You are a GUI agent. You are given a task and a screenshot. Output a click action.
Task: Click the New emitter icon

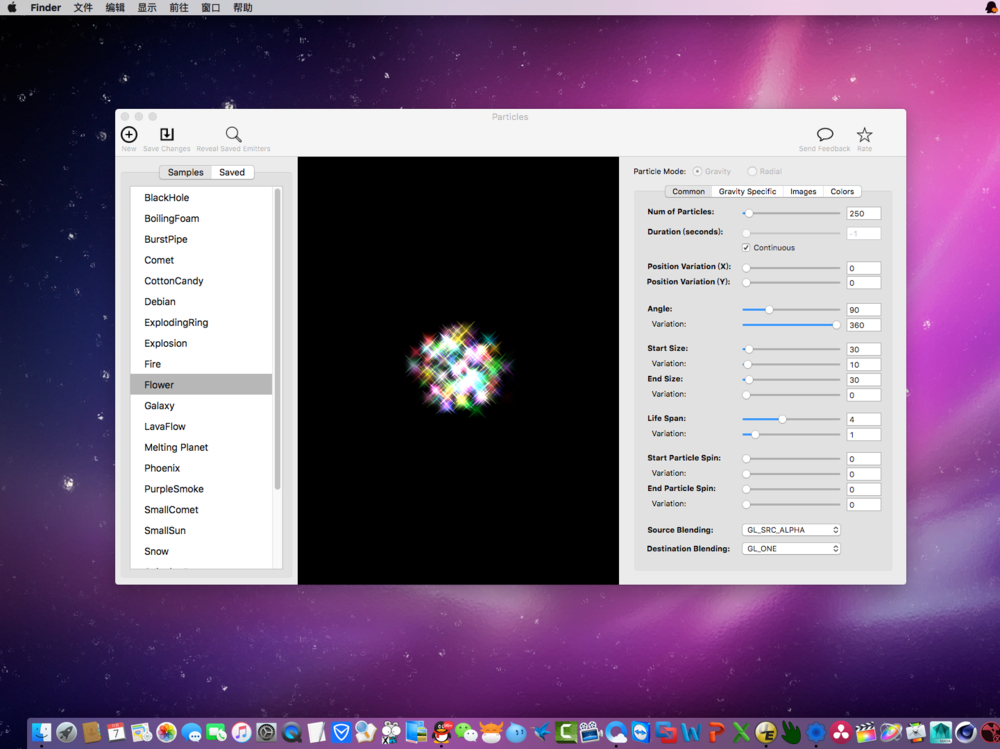[129, 135]
